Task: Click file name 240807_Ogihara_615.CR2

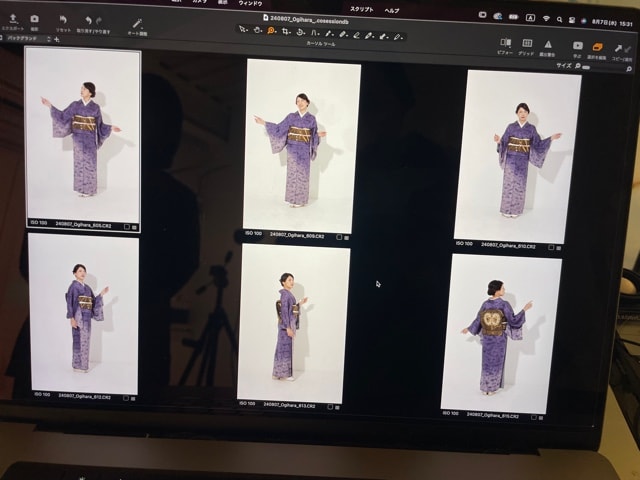Action: click(x=493, y=415)
